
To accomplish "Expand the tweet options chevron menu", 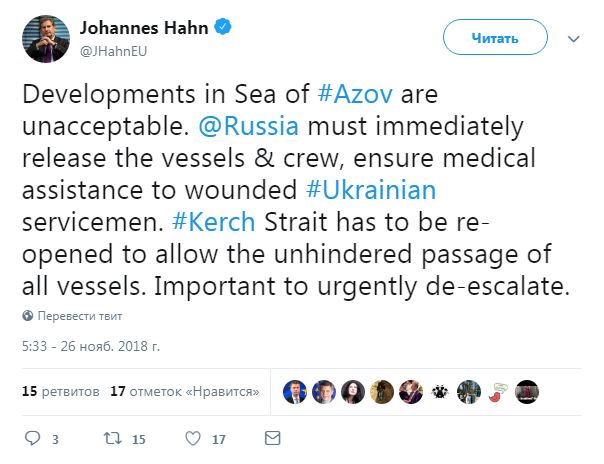I will click(574, 39).
